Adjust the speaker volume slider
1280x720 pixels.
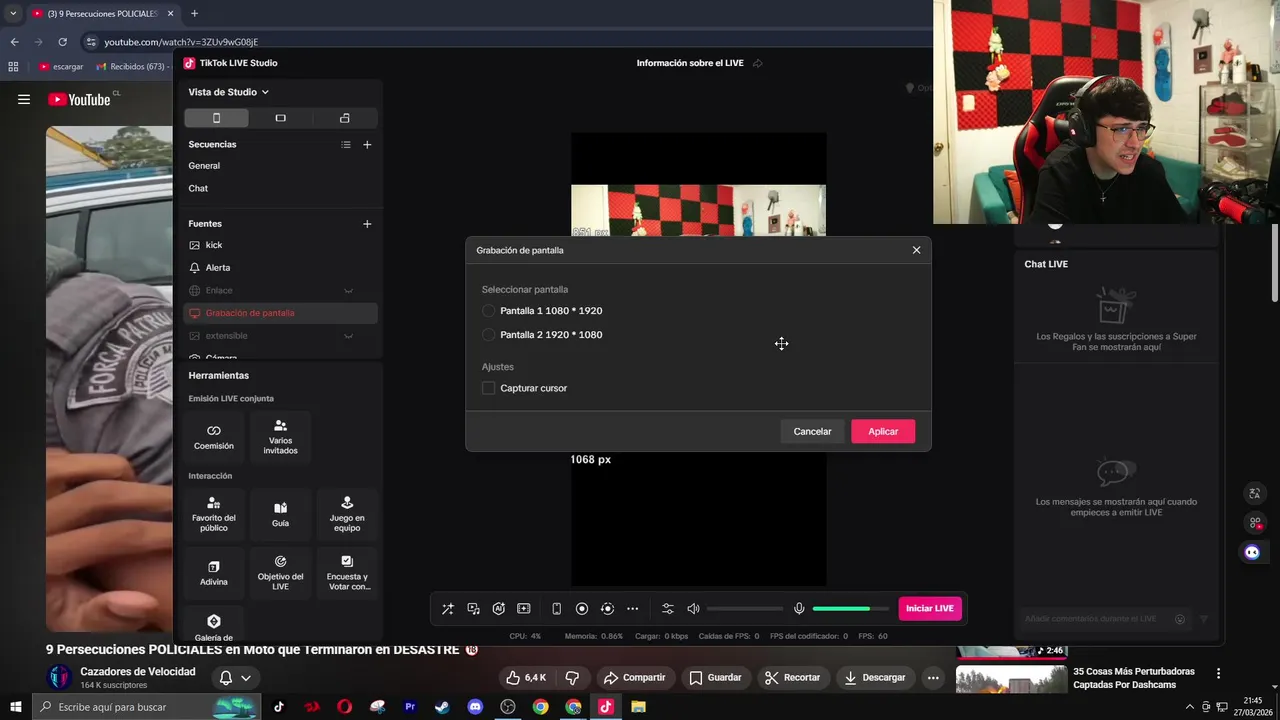[745, 609]
